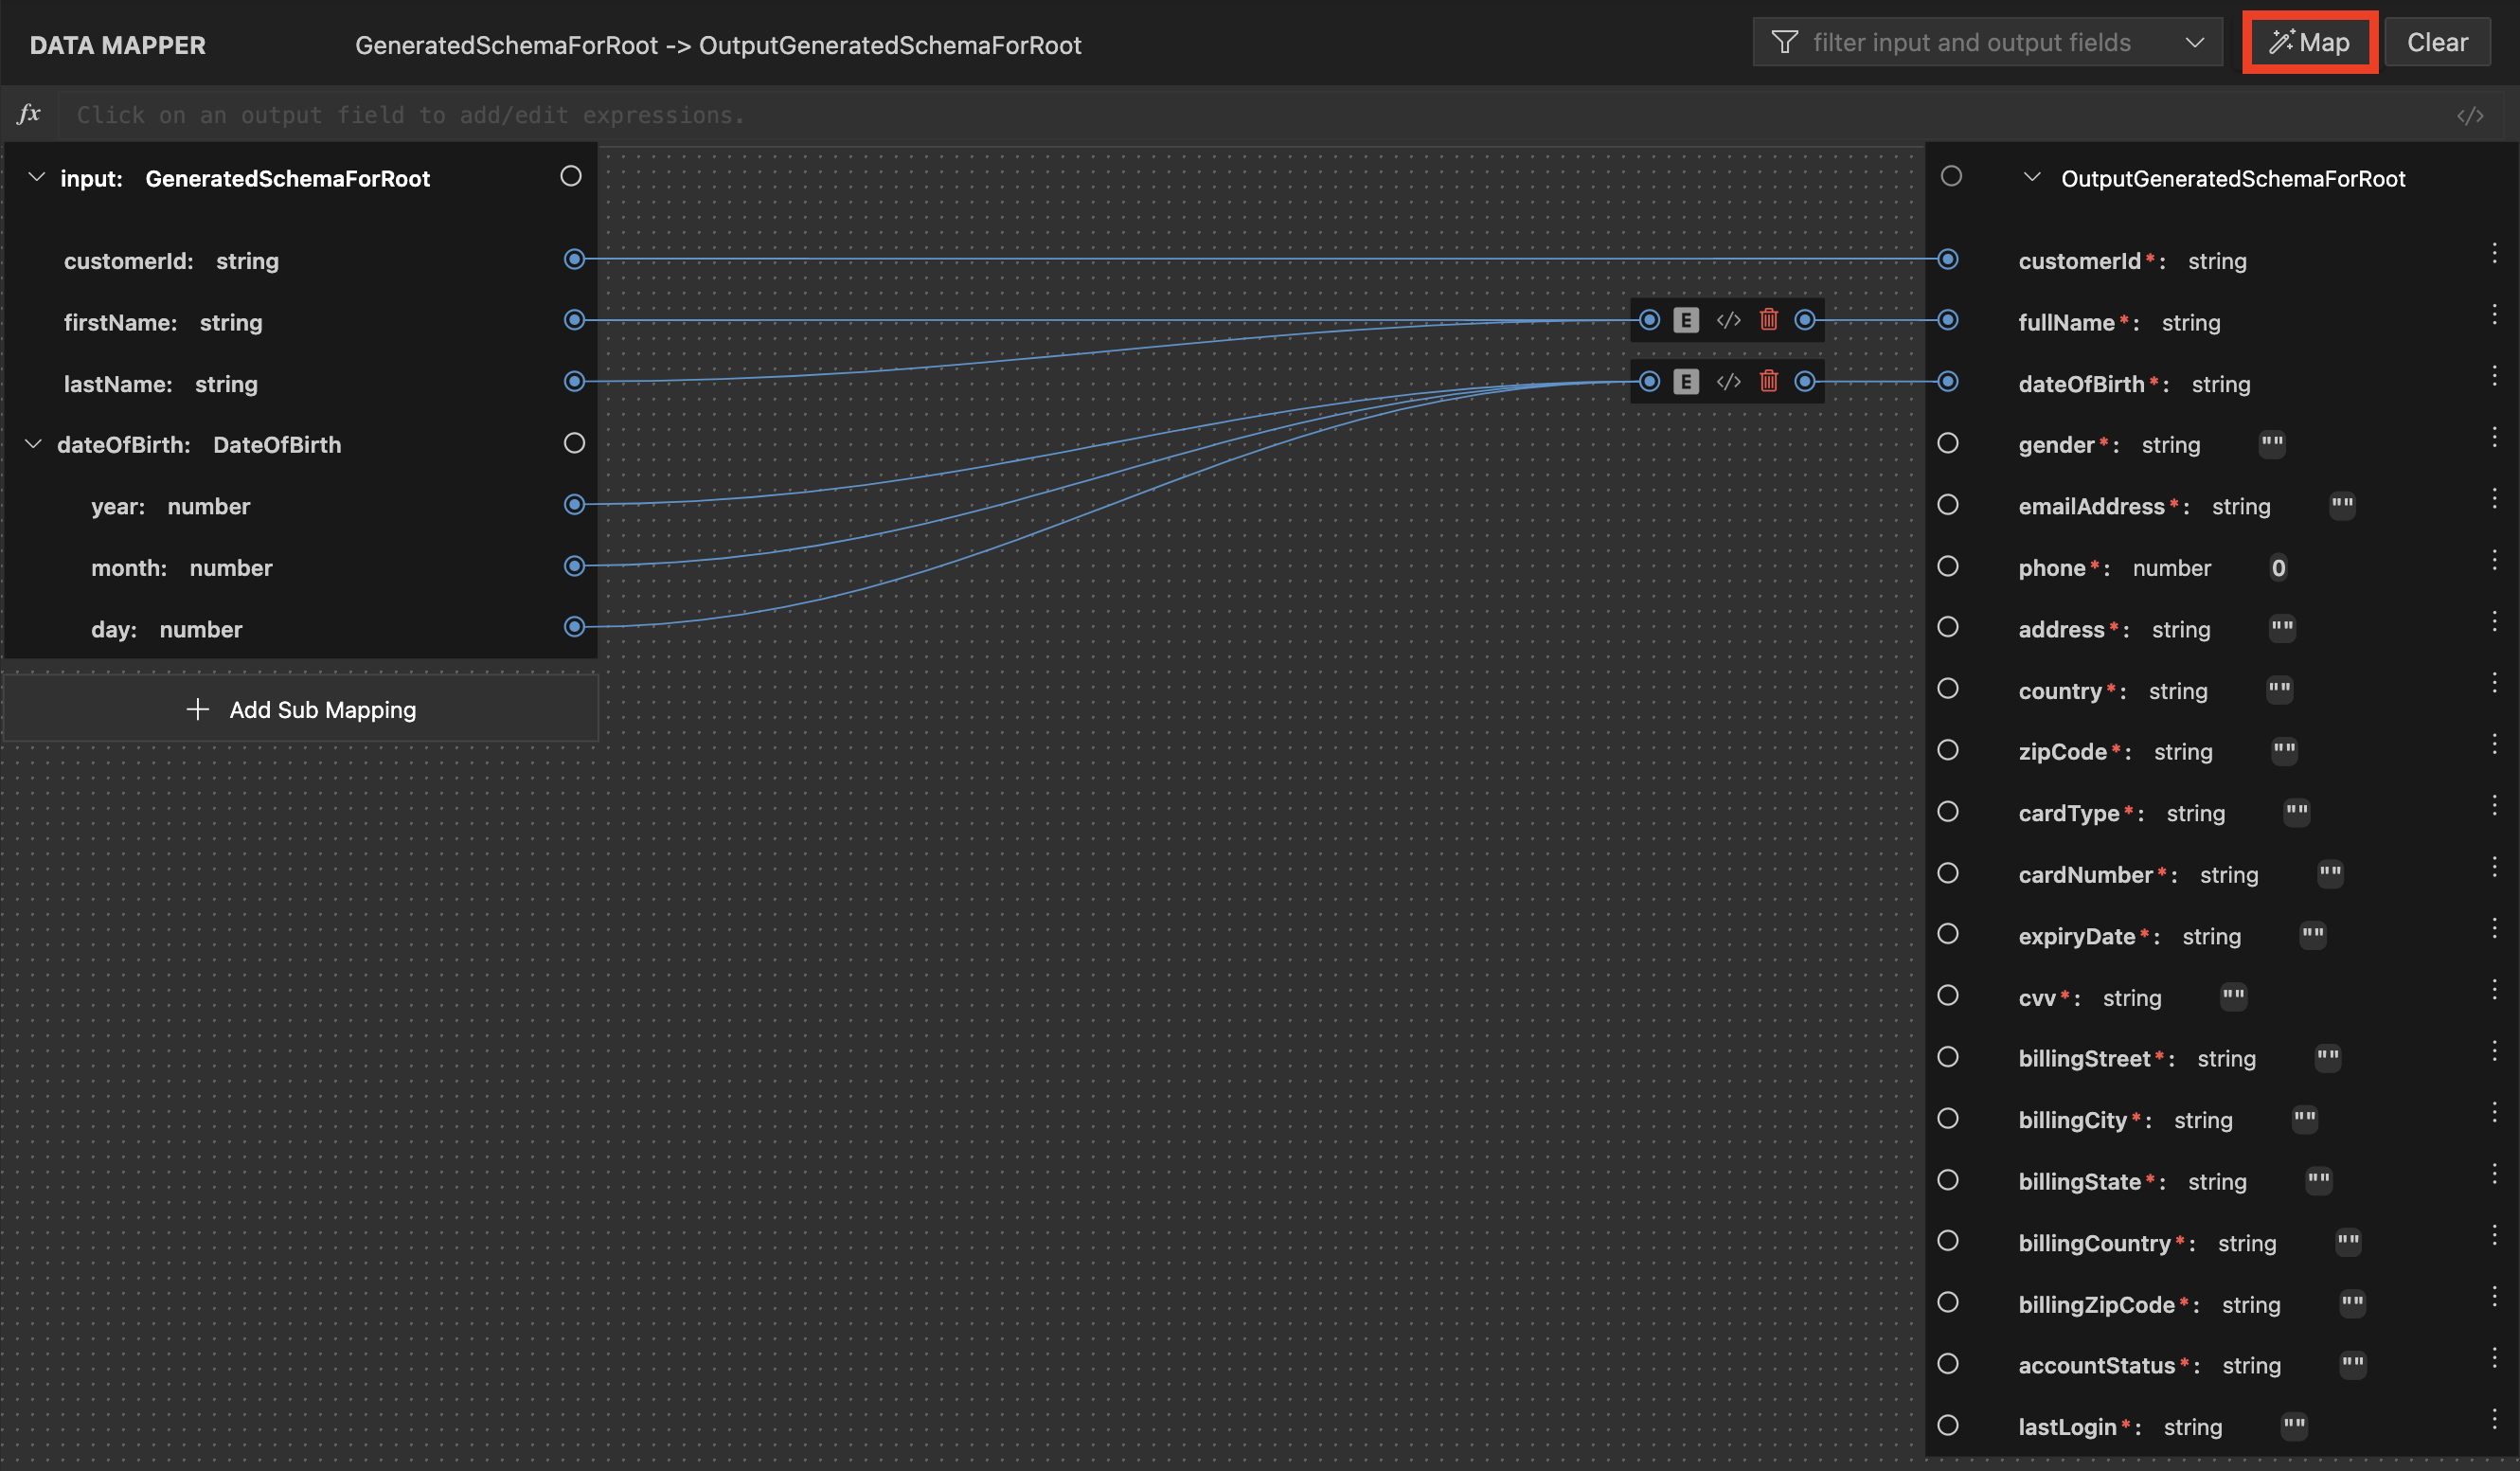The height and width of the screenshot is (1471, 2520).
Task: Click the dateOfBirth input object port
Action: (x=574, y=443)
